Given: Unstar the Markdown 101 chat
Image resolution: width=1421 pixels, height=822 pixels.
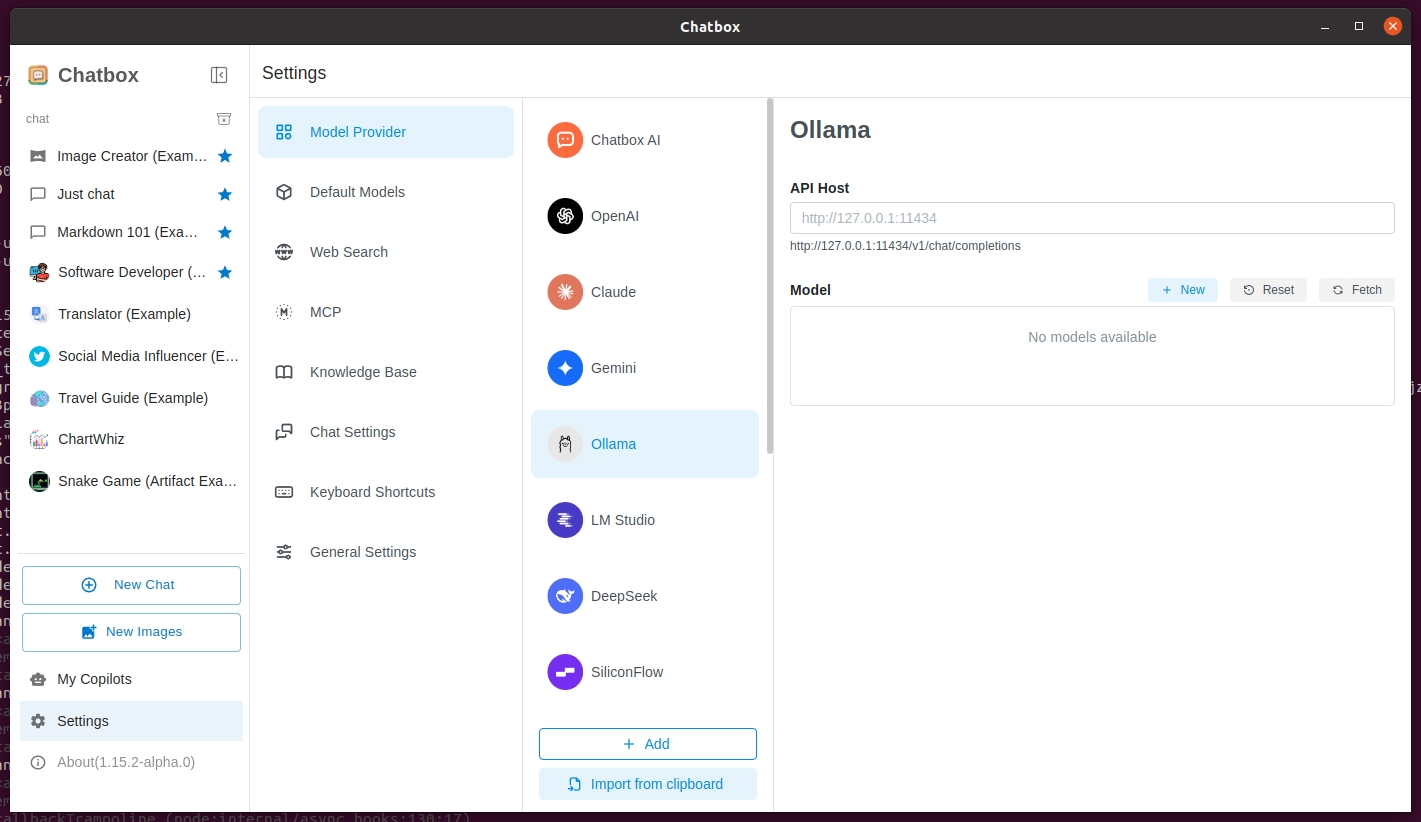Looking at the screenshot, I should [x=225, y=232].
